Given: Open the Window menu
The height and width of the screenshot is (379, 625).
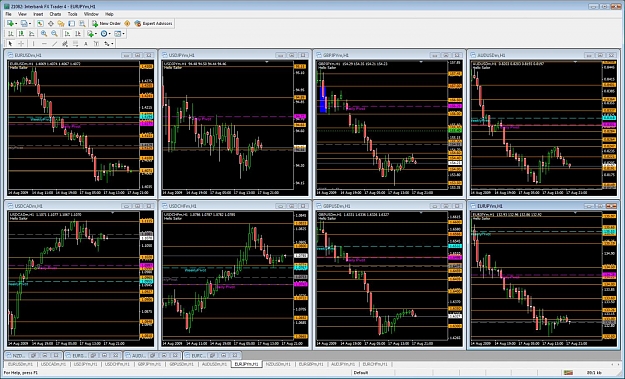Looking at the screenshot, I should [91, 14].
